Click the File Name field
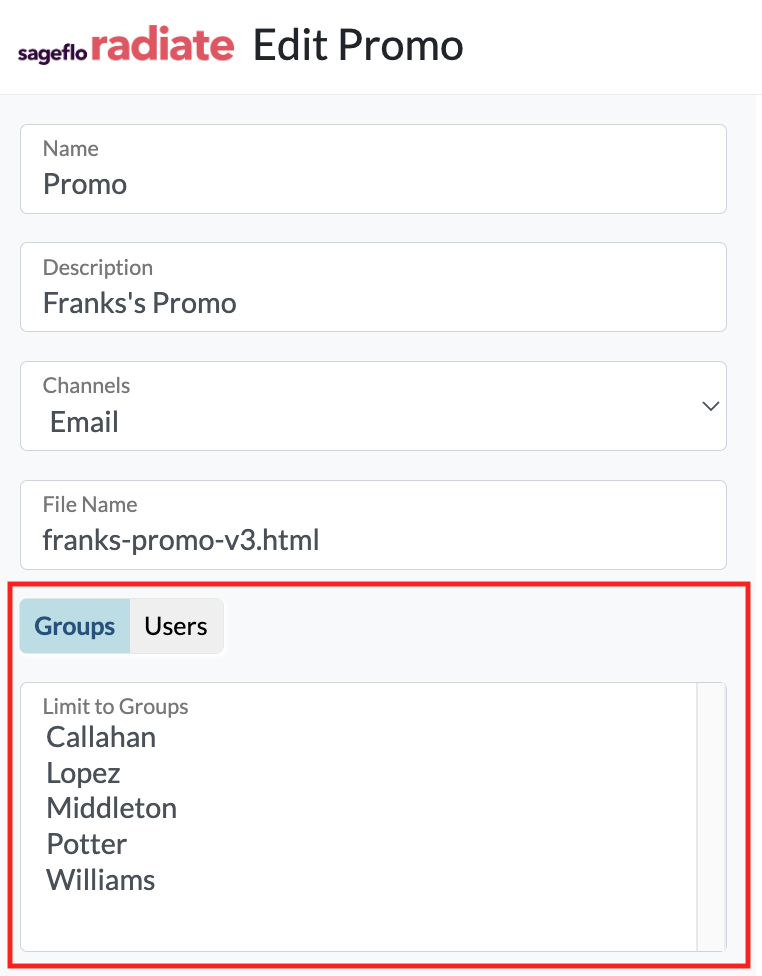The image size is (762, 976). pos(373,525)
